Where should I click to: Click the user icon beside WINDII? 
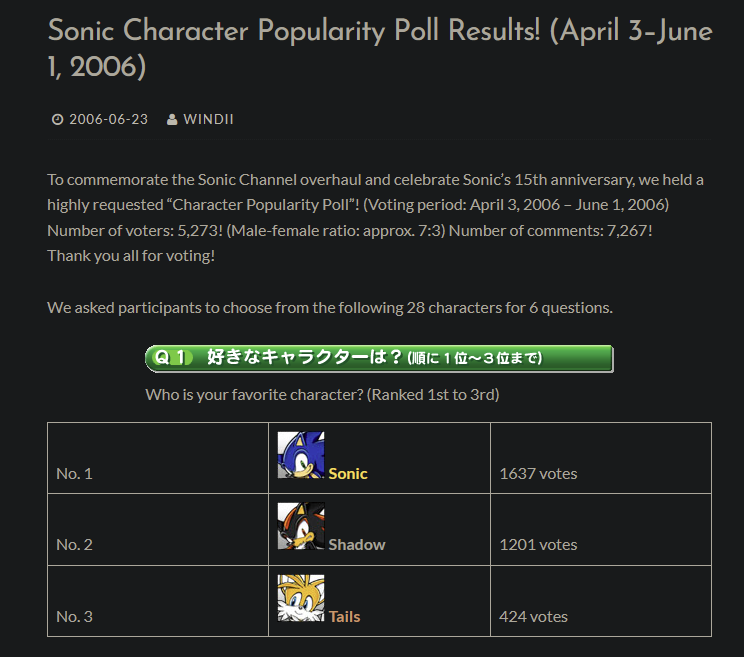tap(172, 120)
